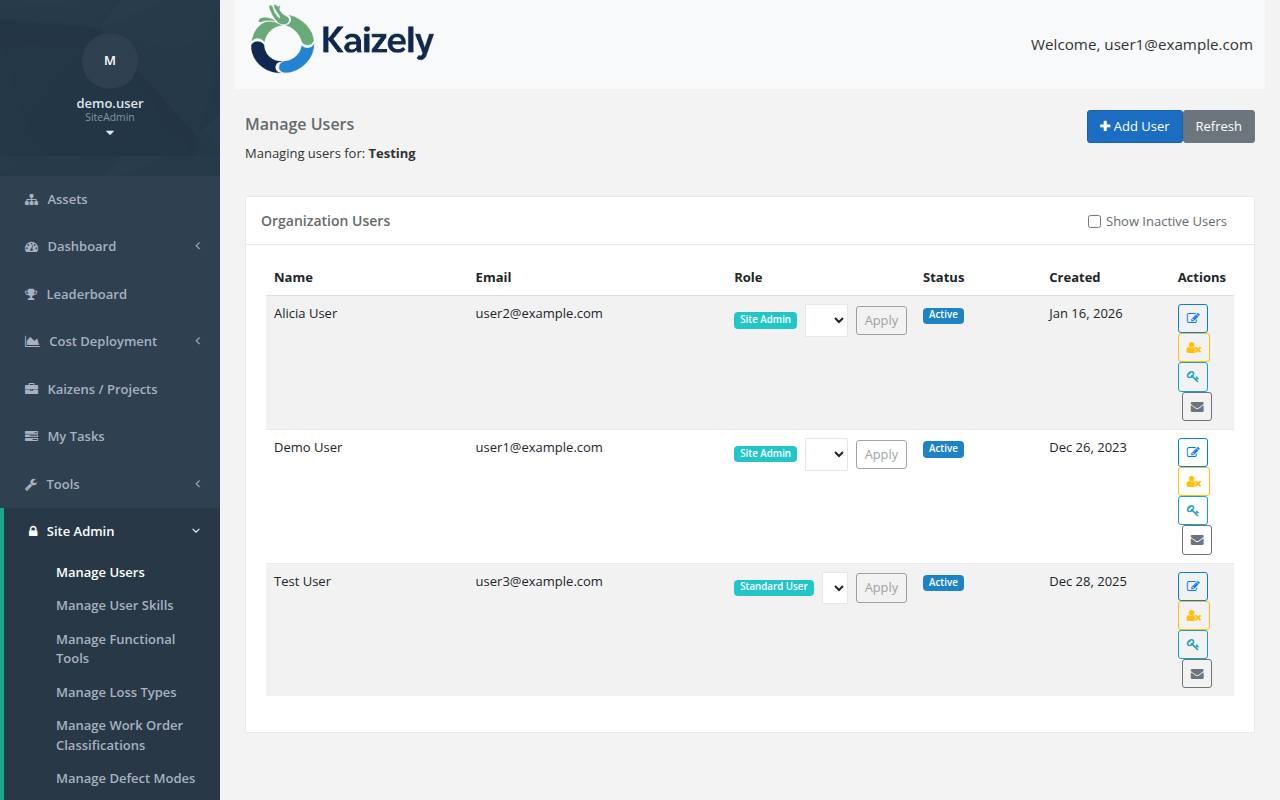Click the demo.user avatar circle
The width and height of the screenshot is (1280, 800).
click(x=110, y=61)
